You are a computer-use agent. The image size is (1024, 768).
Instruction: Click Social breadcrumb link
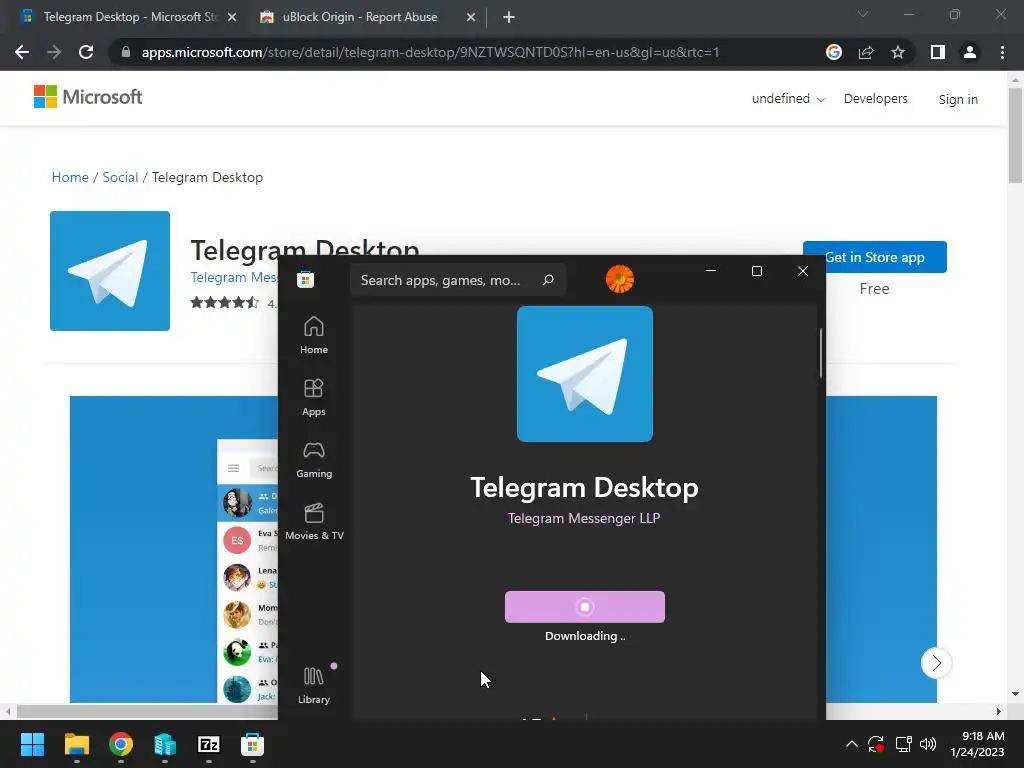click(120, 177)
